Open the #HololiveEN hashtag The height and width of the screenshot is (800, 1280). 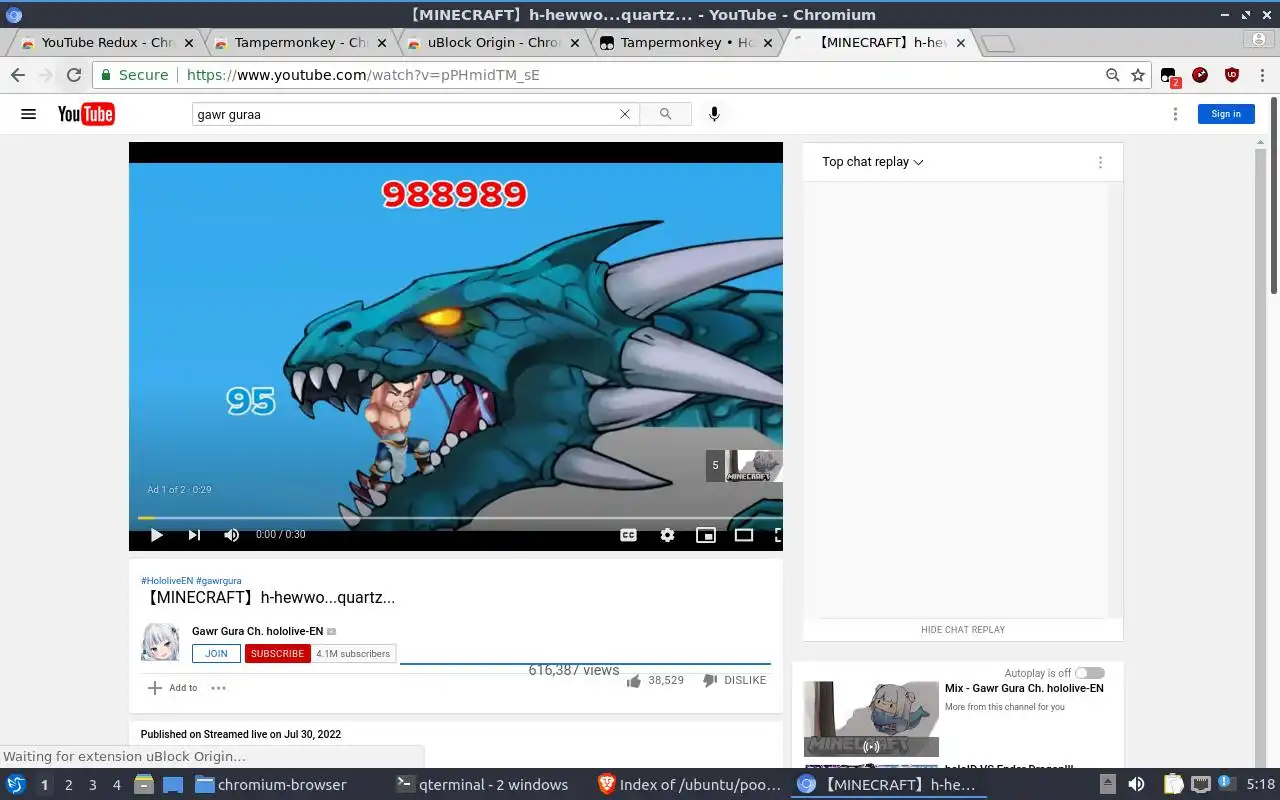coord(167,581)
